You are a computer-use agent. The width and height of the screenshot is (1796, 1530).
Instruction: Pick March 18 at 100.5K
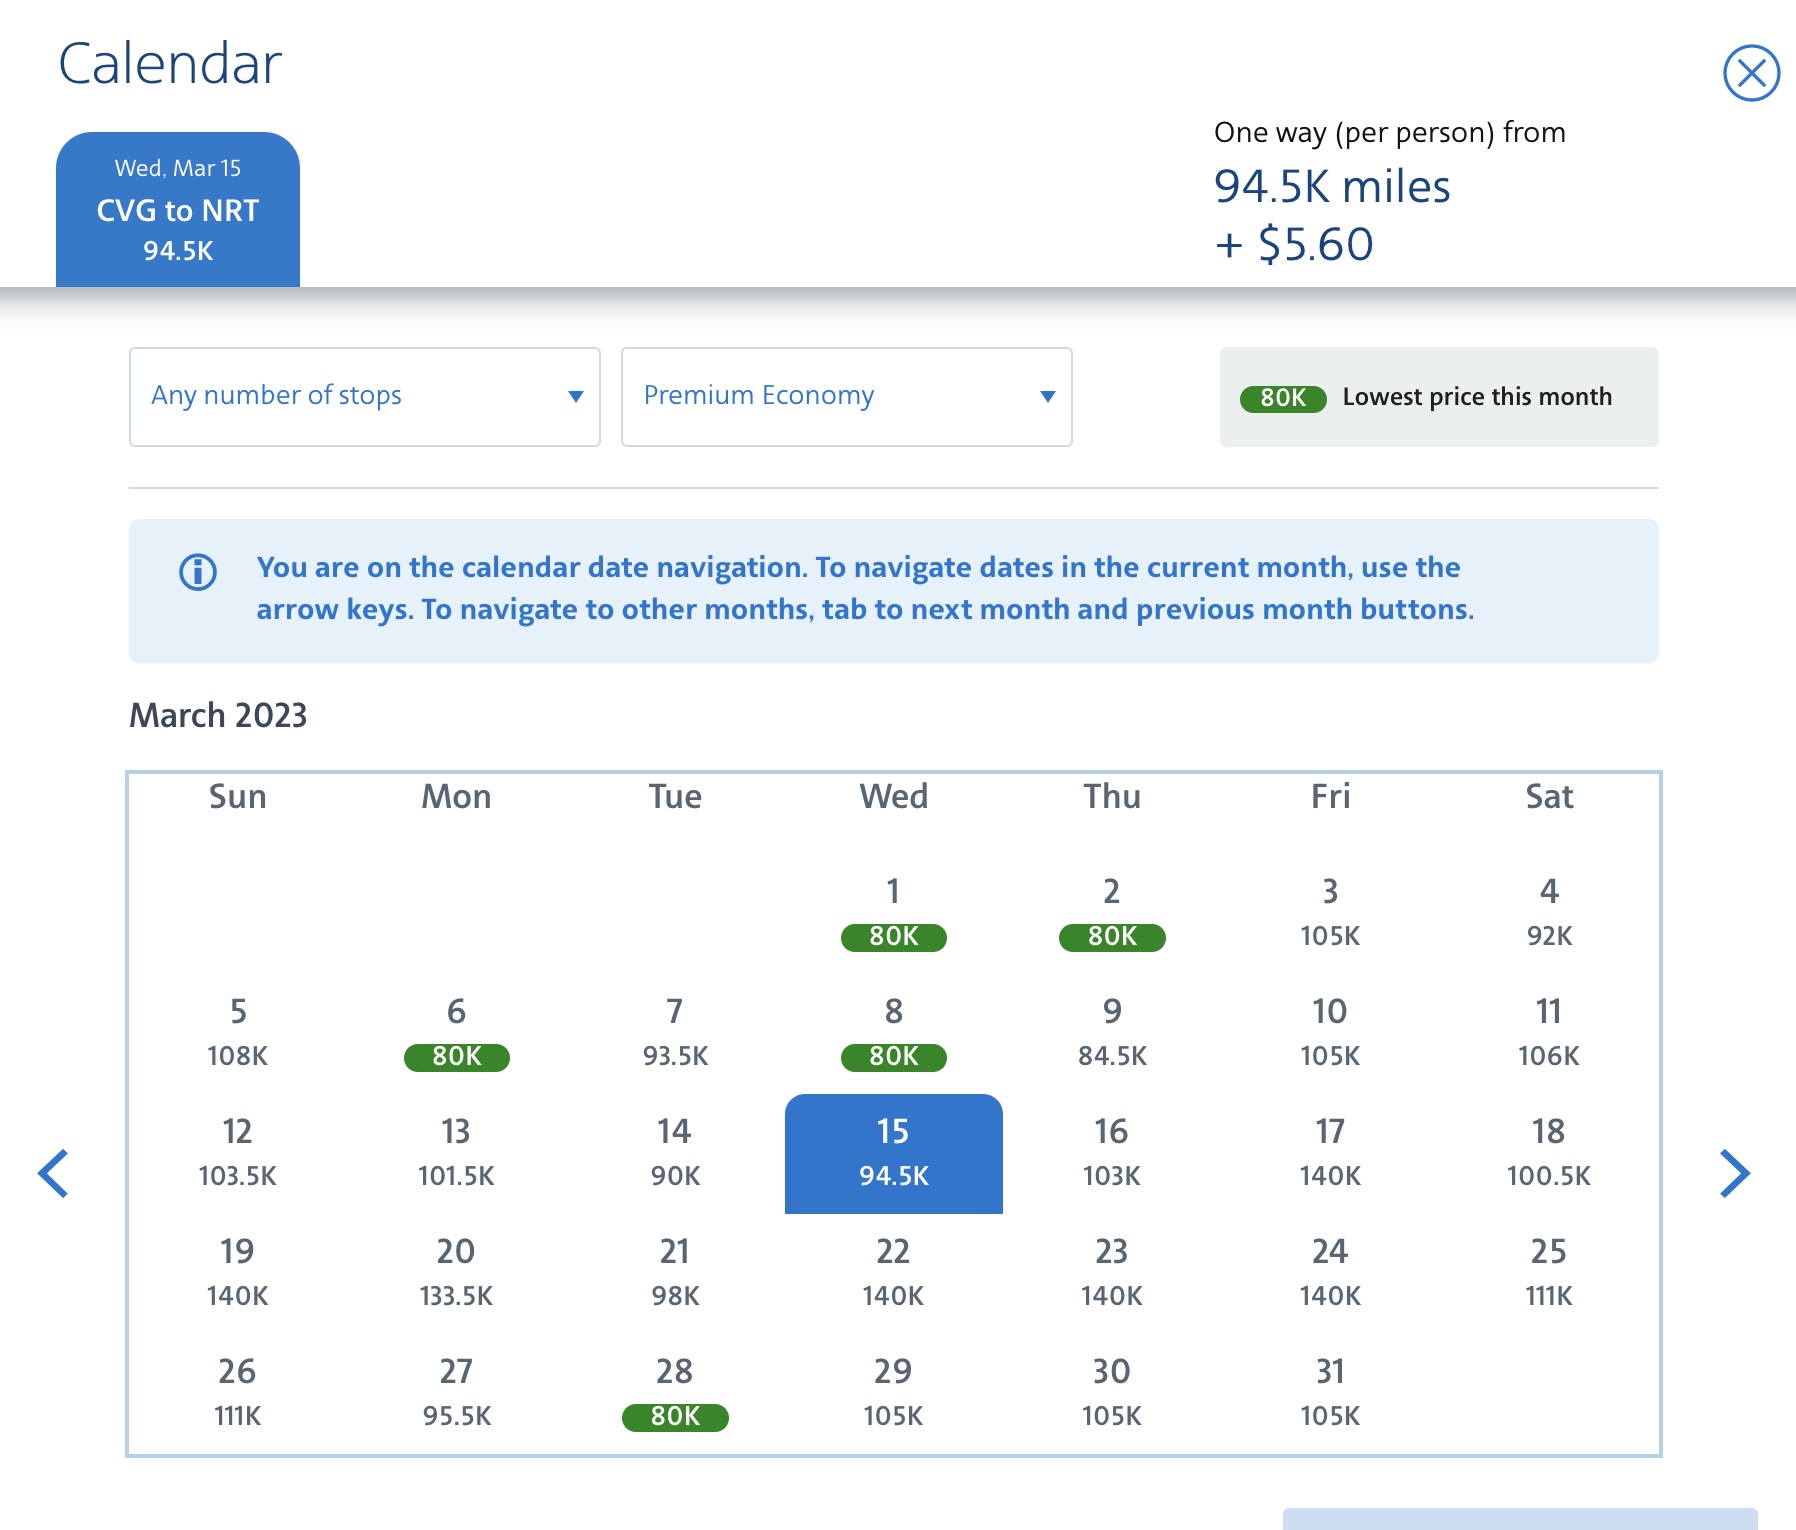coord(1548,1154)
